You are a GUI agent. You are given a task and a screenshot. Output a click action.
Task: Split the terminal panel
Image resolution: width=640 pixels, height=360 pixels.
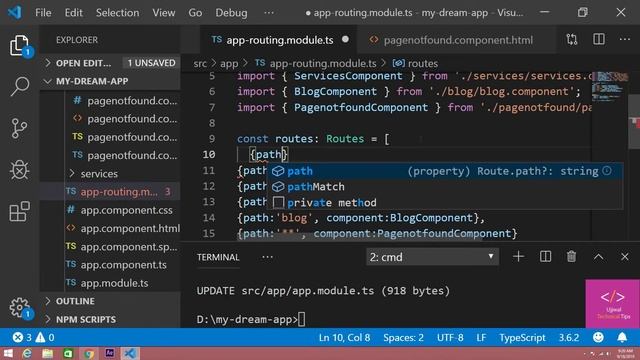point(545,257)
